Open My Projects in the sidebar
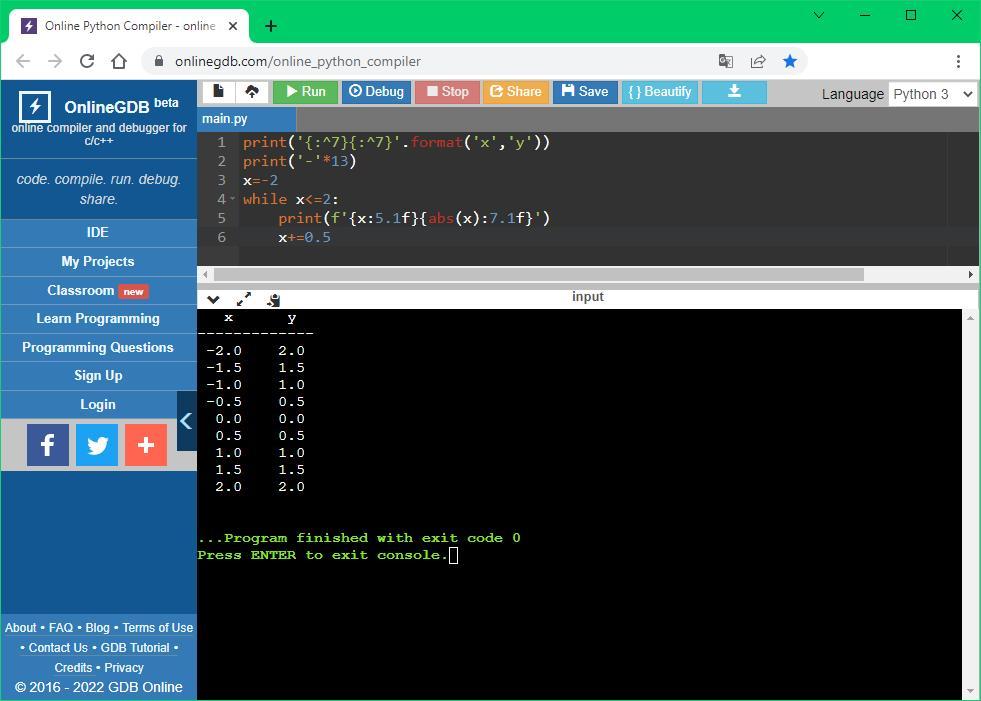 [x=98, y=262]
